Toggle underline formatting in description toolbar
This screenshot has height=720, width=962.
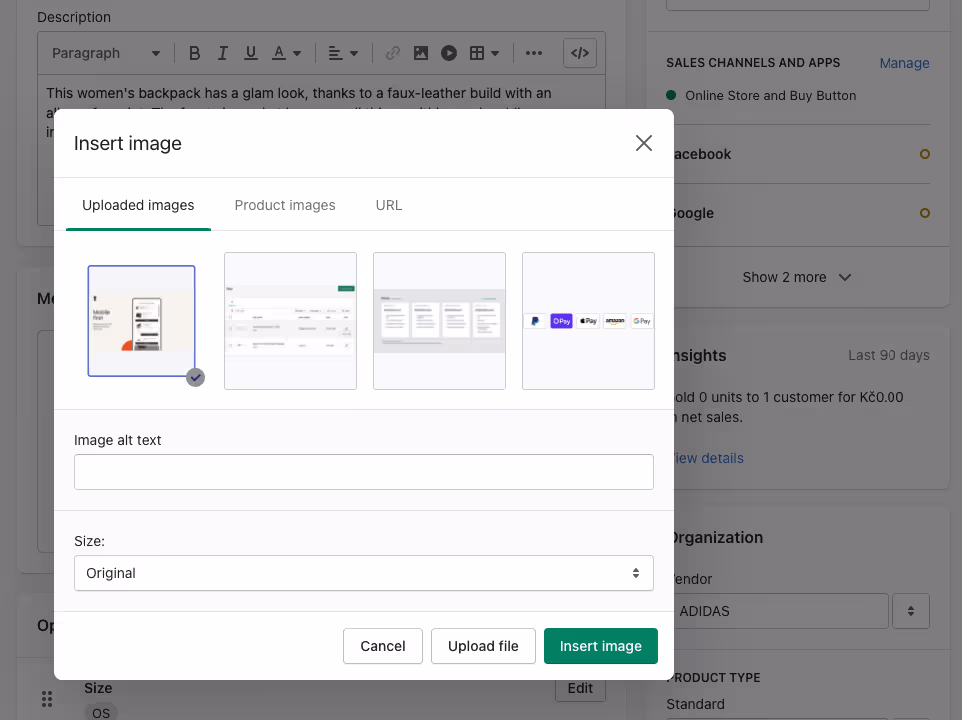(250, 53)
